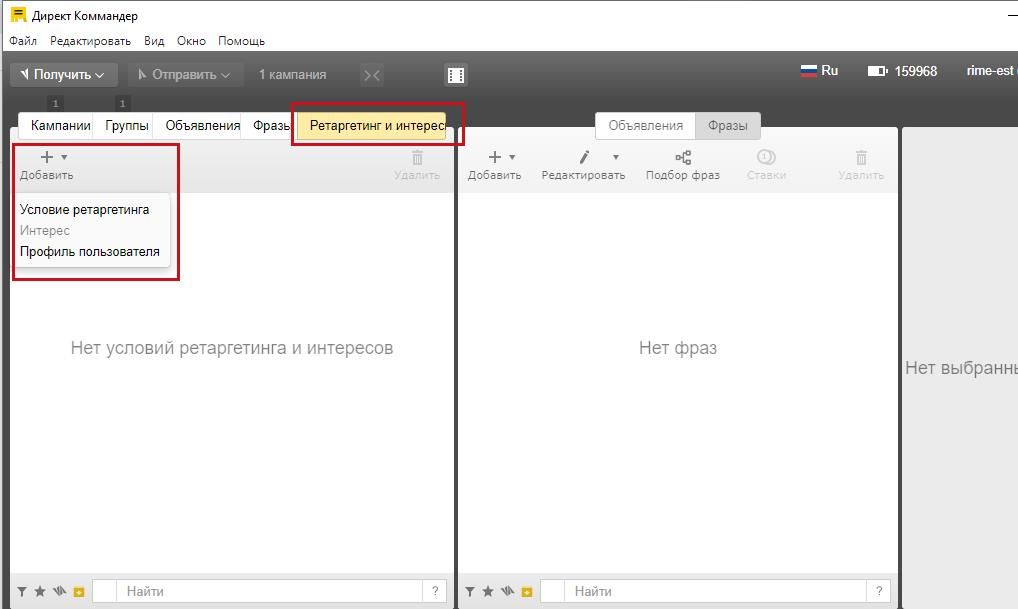Expand the Отправить dropdown button
1018x609 pixels.
tap(185, 75)
